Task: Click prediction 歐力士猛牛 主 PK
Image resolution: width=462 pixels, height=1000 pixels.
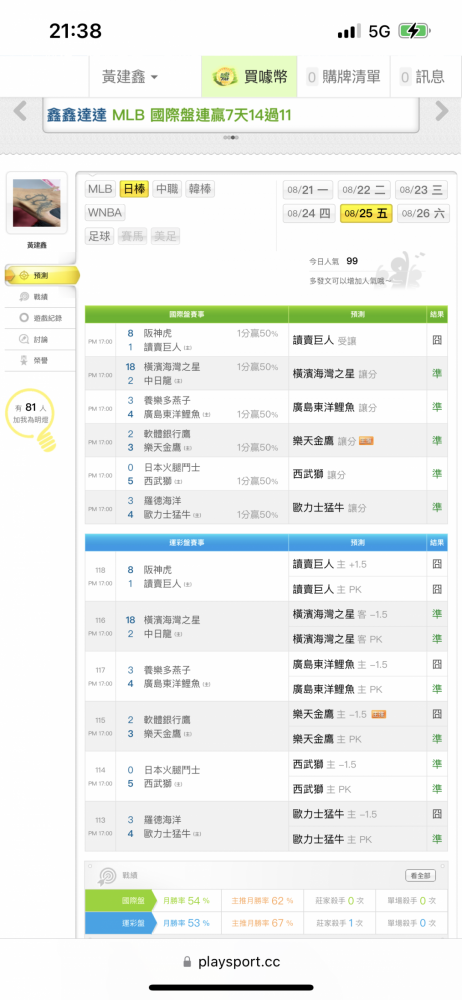Action: tap(332, 839)
